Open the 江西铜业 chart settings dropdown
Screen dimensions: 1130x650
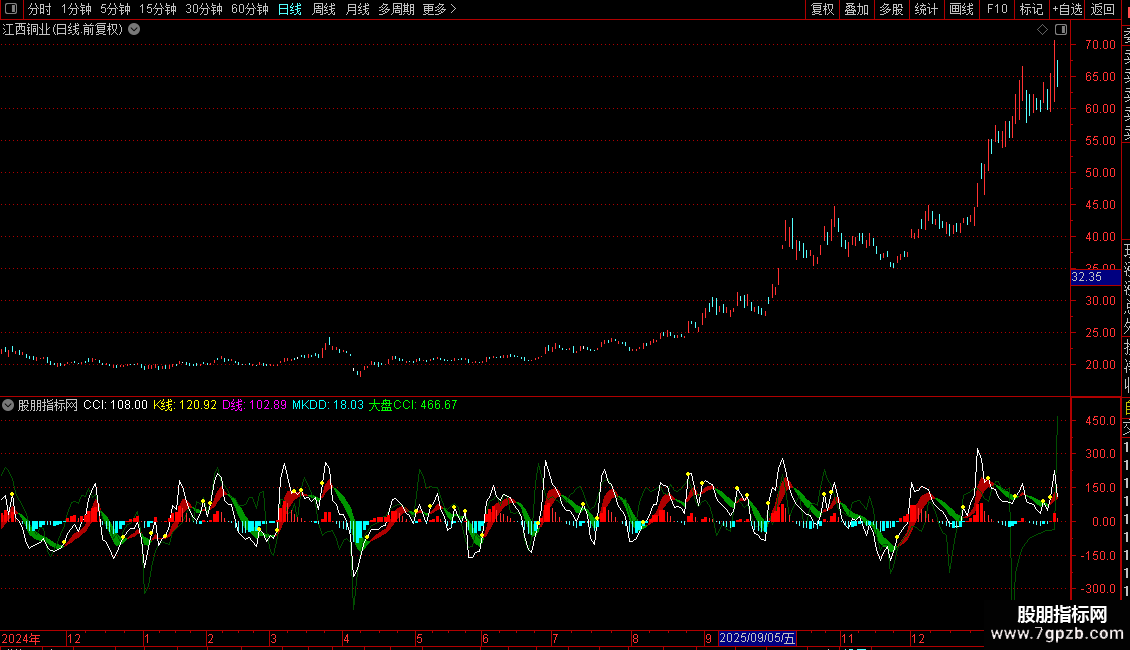tap(134, 30)
